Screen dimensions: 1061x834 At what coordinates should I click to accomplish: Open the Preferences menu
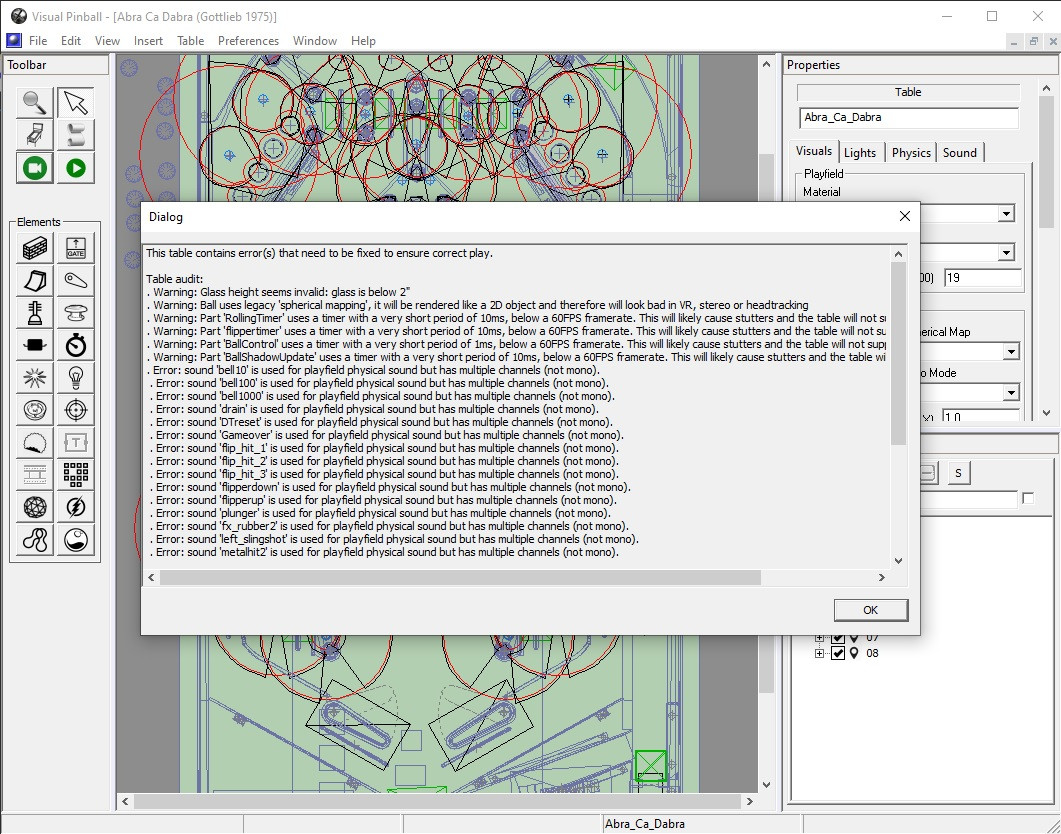click(248, 41)
